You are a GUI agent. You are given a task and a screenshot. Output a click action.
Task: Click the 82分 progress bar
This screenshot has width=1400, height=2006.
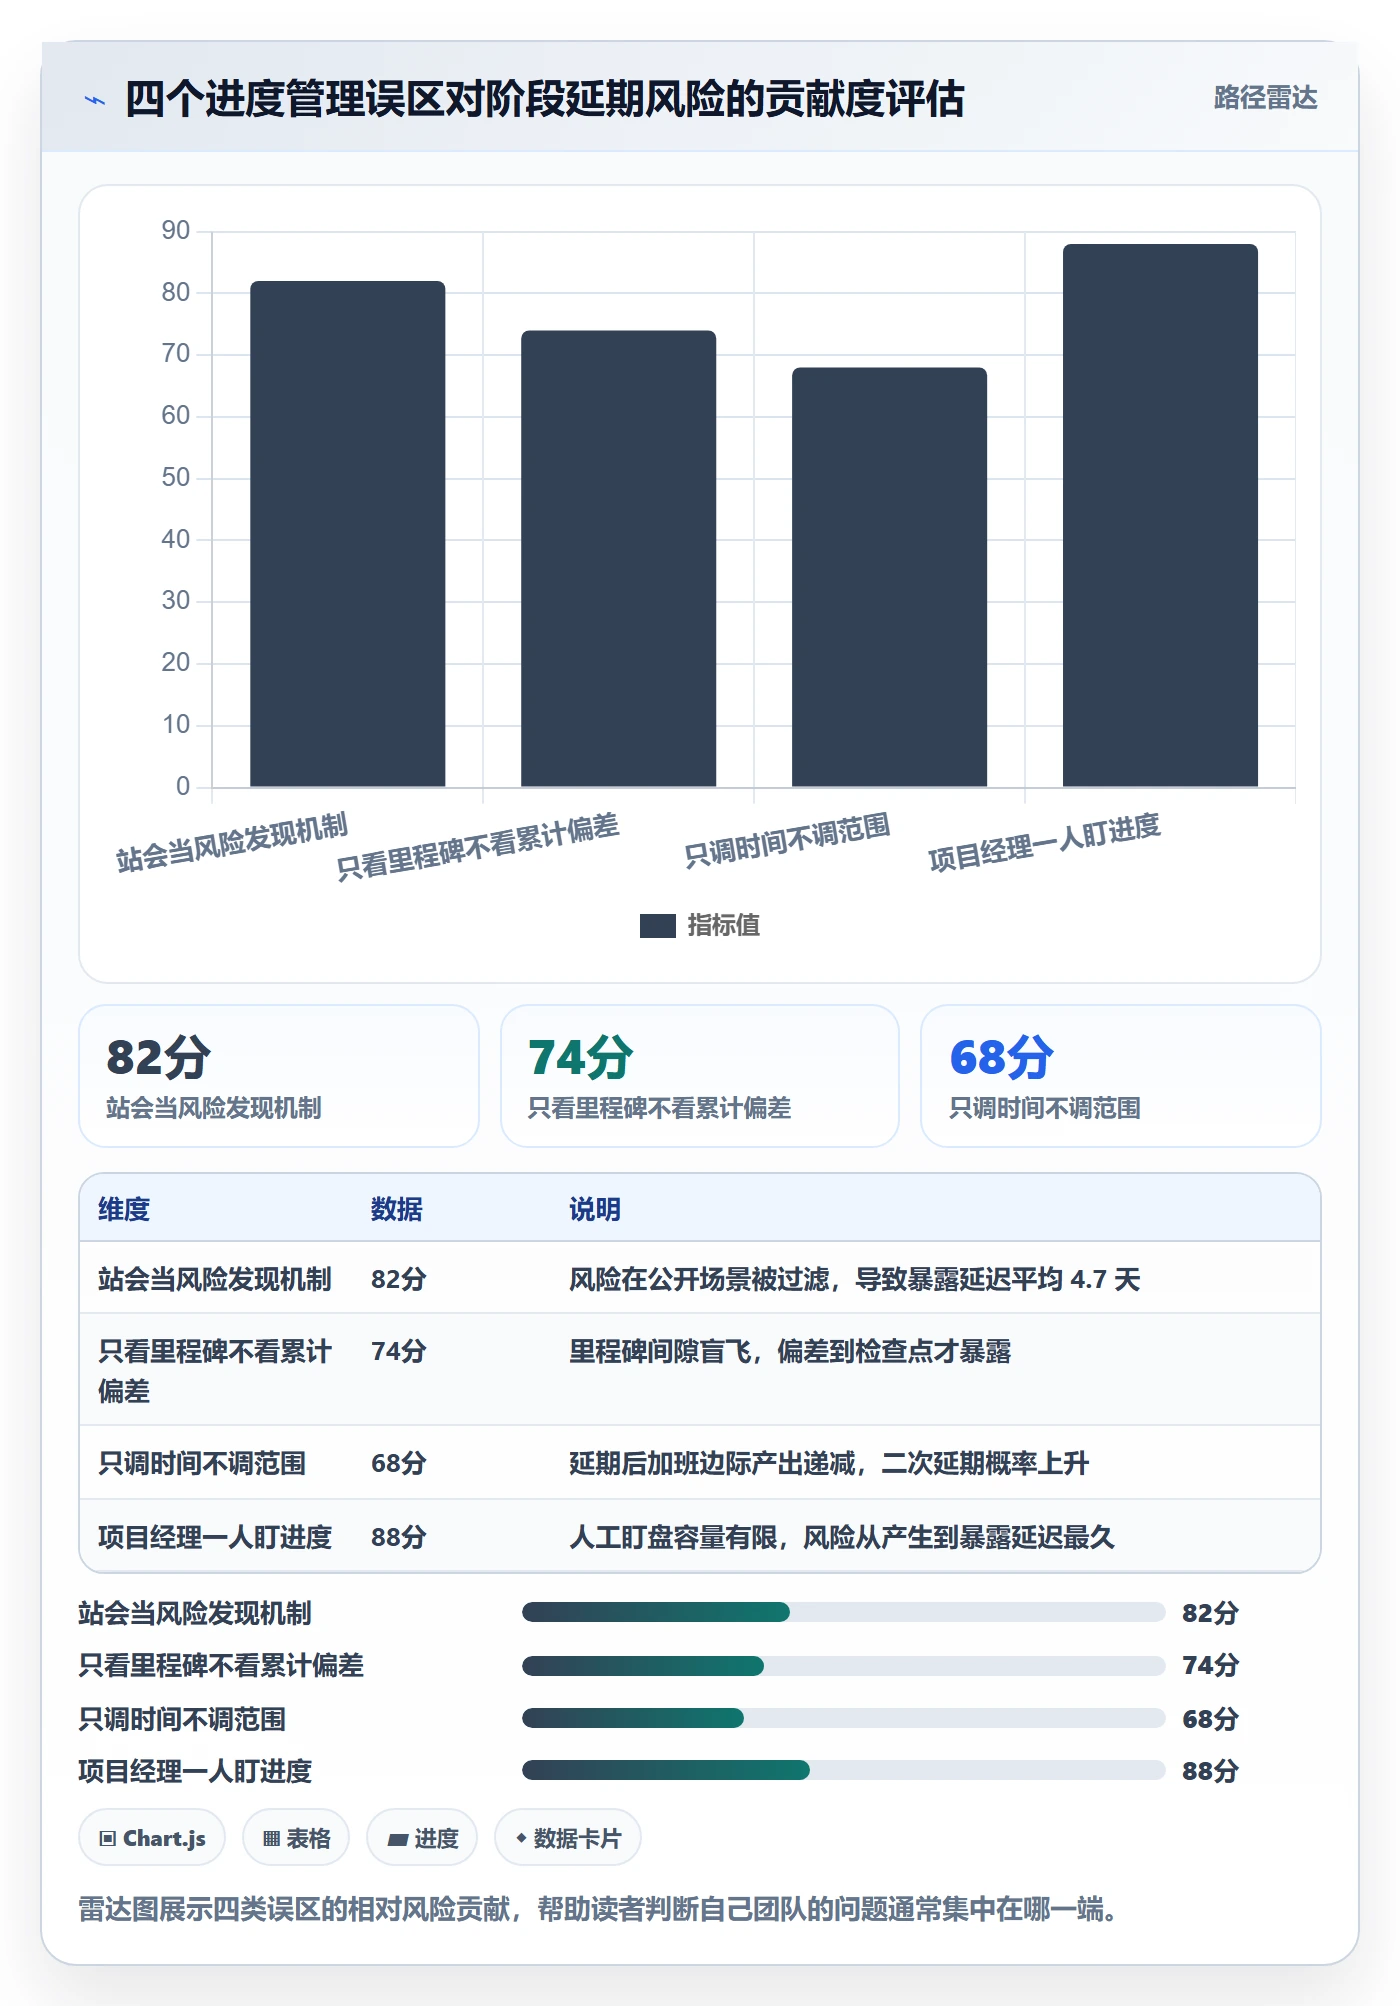[843, 1612]
